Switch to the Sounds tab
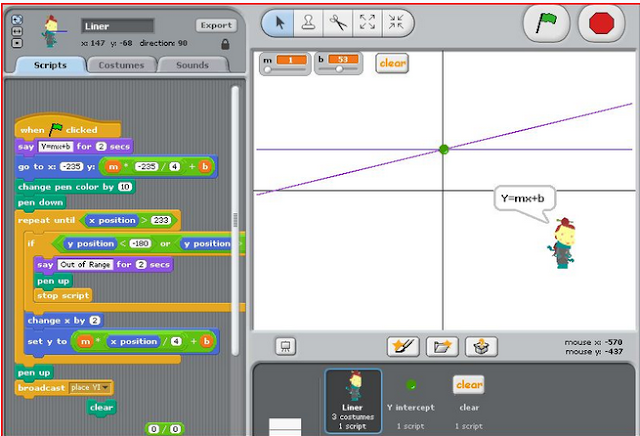This screenshot has height=436, width=640. click(192, 65)
